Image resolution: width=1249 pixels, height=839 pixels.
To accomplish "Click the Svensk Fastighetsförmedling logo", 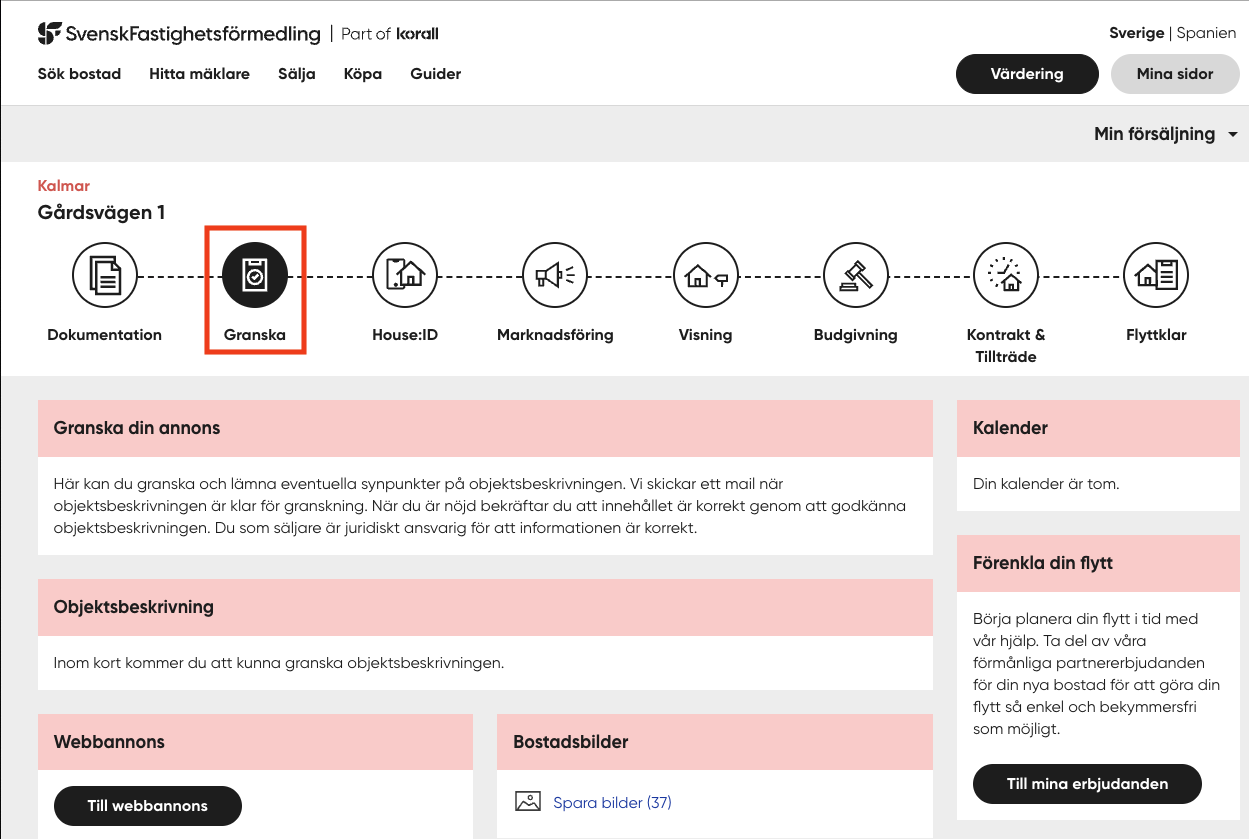I will 180,34.
